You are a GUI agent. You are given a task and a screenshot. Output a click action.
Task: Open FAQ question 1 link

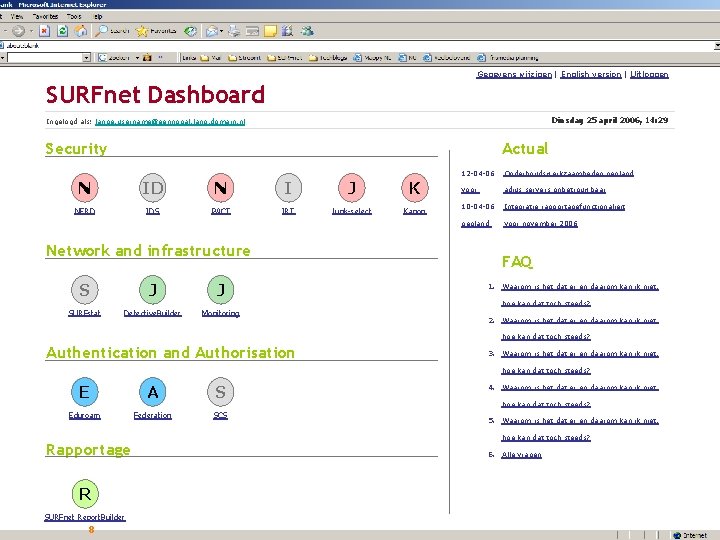tap(580, 295)
